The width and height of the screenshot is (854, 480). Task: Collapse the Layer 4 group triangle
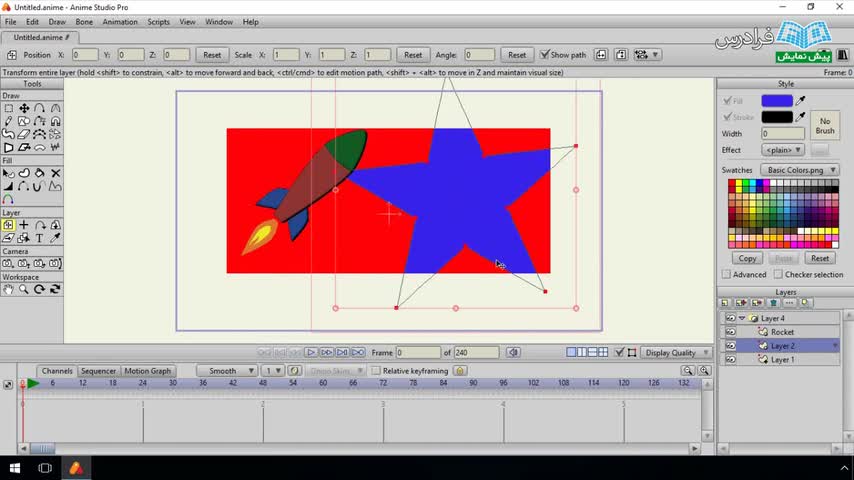[742, 318]
